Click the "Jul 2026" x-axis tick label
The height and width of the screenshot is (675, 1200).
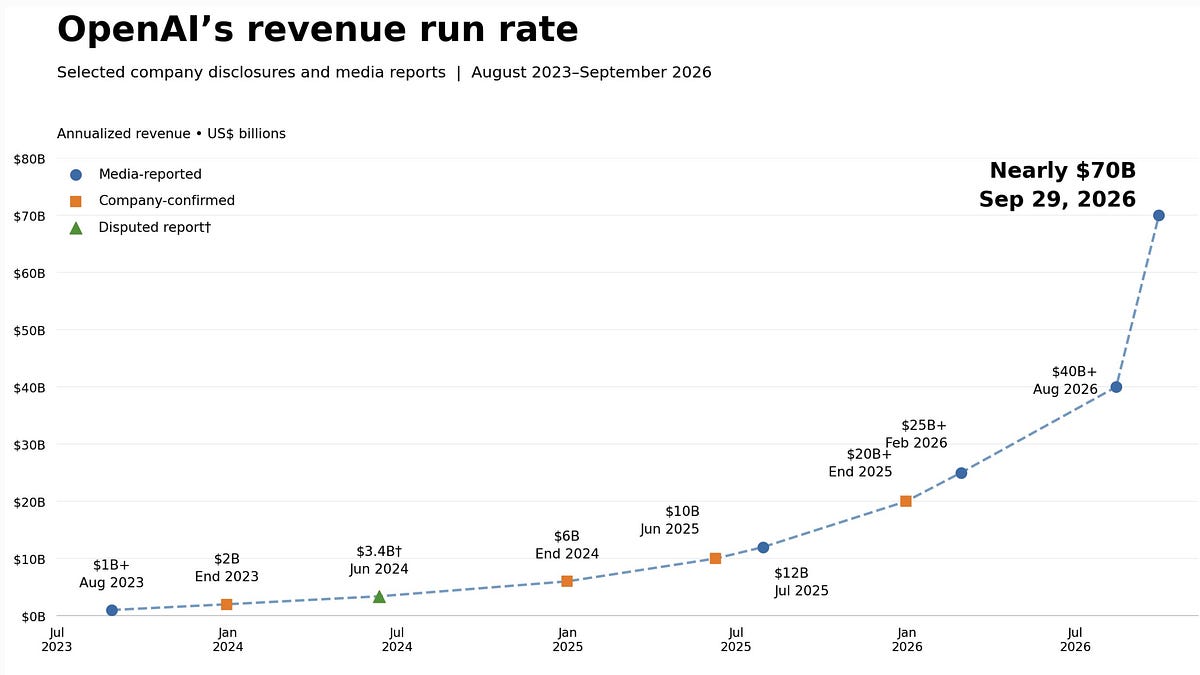(1076, 639)
